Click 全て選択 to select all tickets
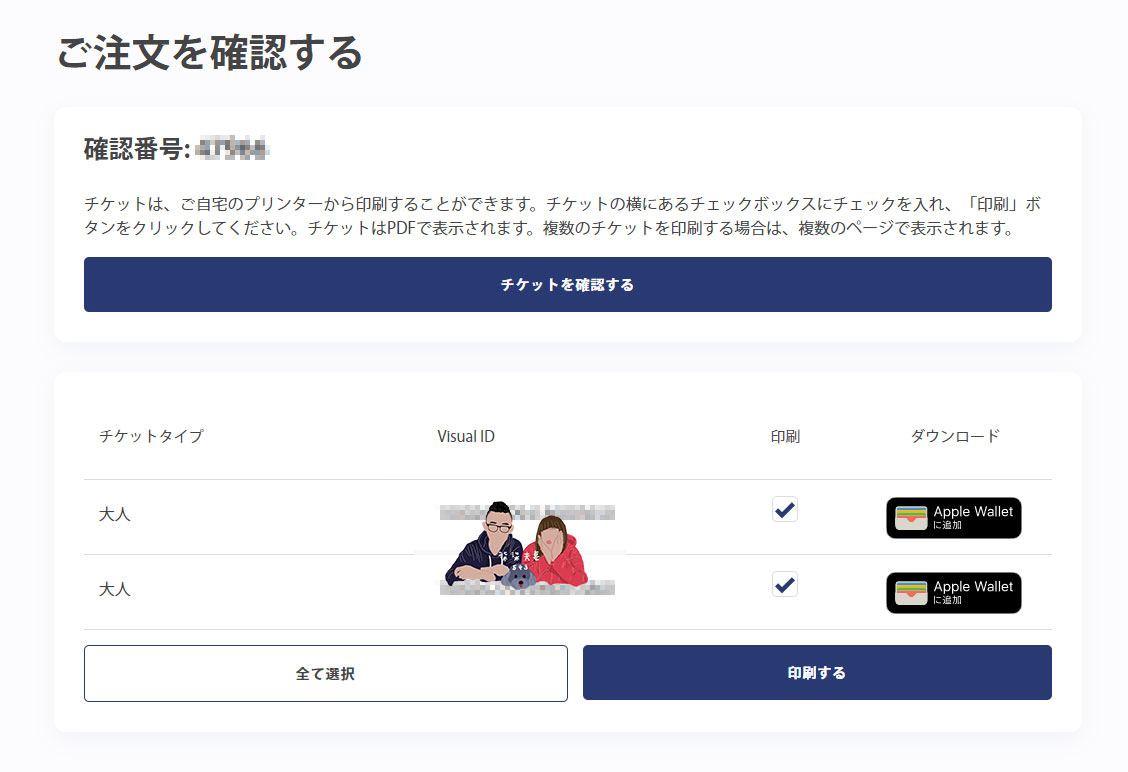This screenshot has width=1128, height=772. [x=326, y=672]
